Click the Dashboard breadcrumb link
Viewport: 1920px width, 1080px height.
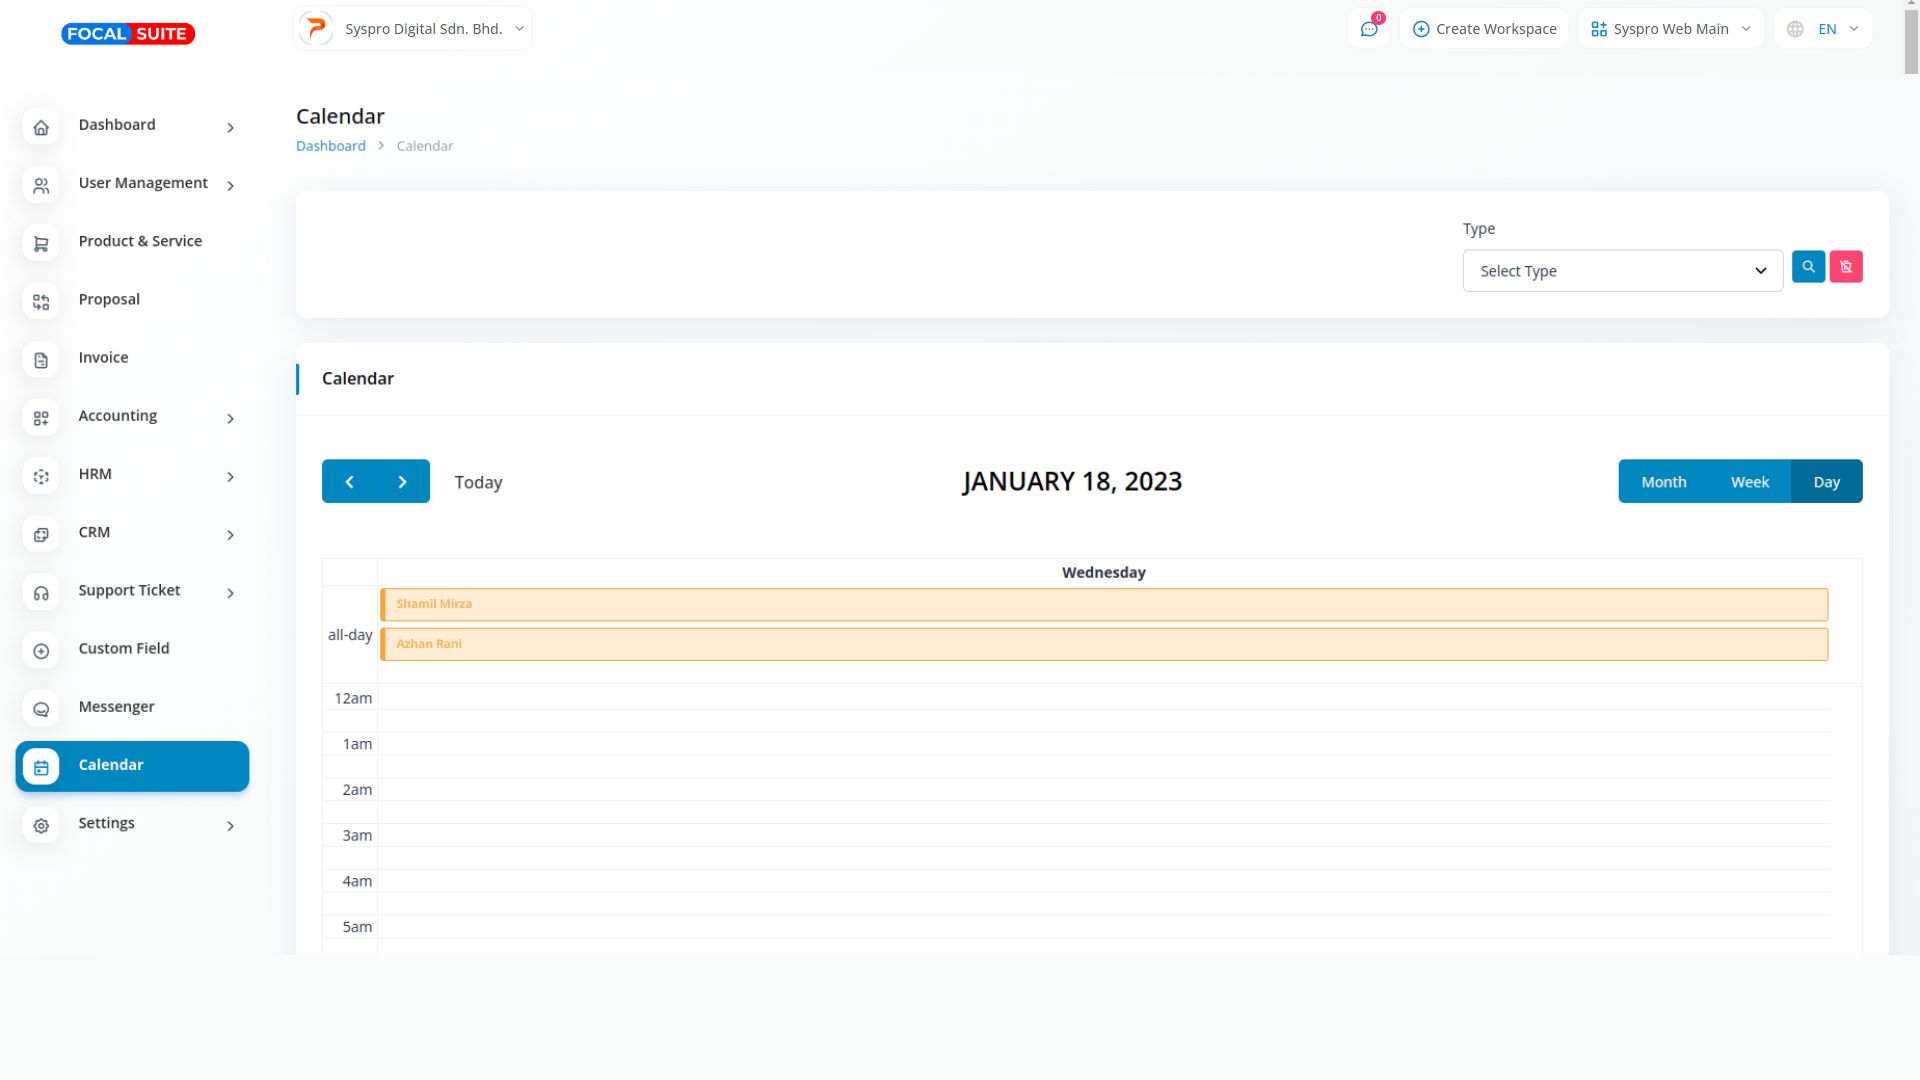point(331,146)
